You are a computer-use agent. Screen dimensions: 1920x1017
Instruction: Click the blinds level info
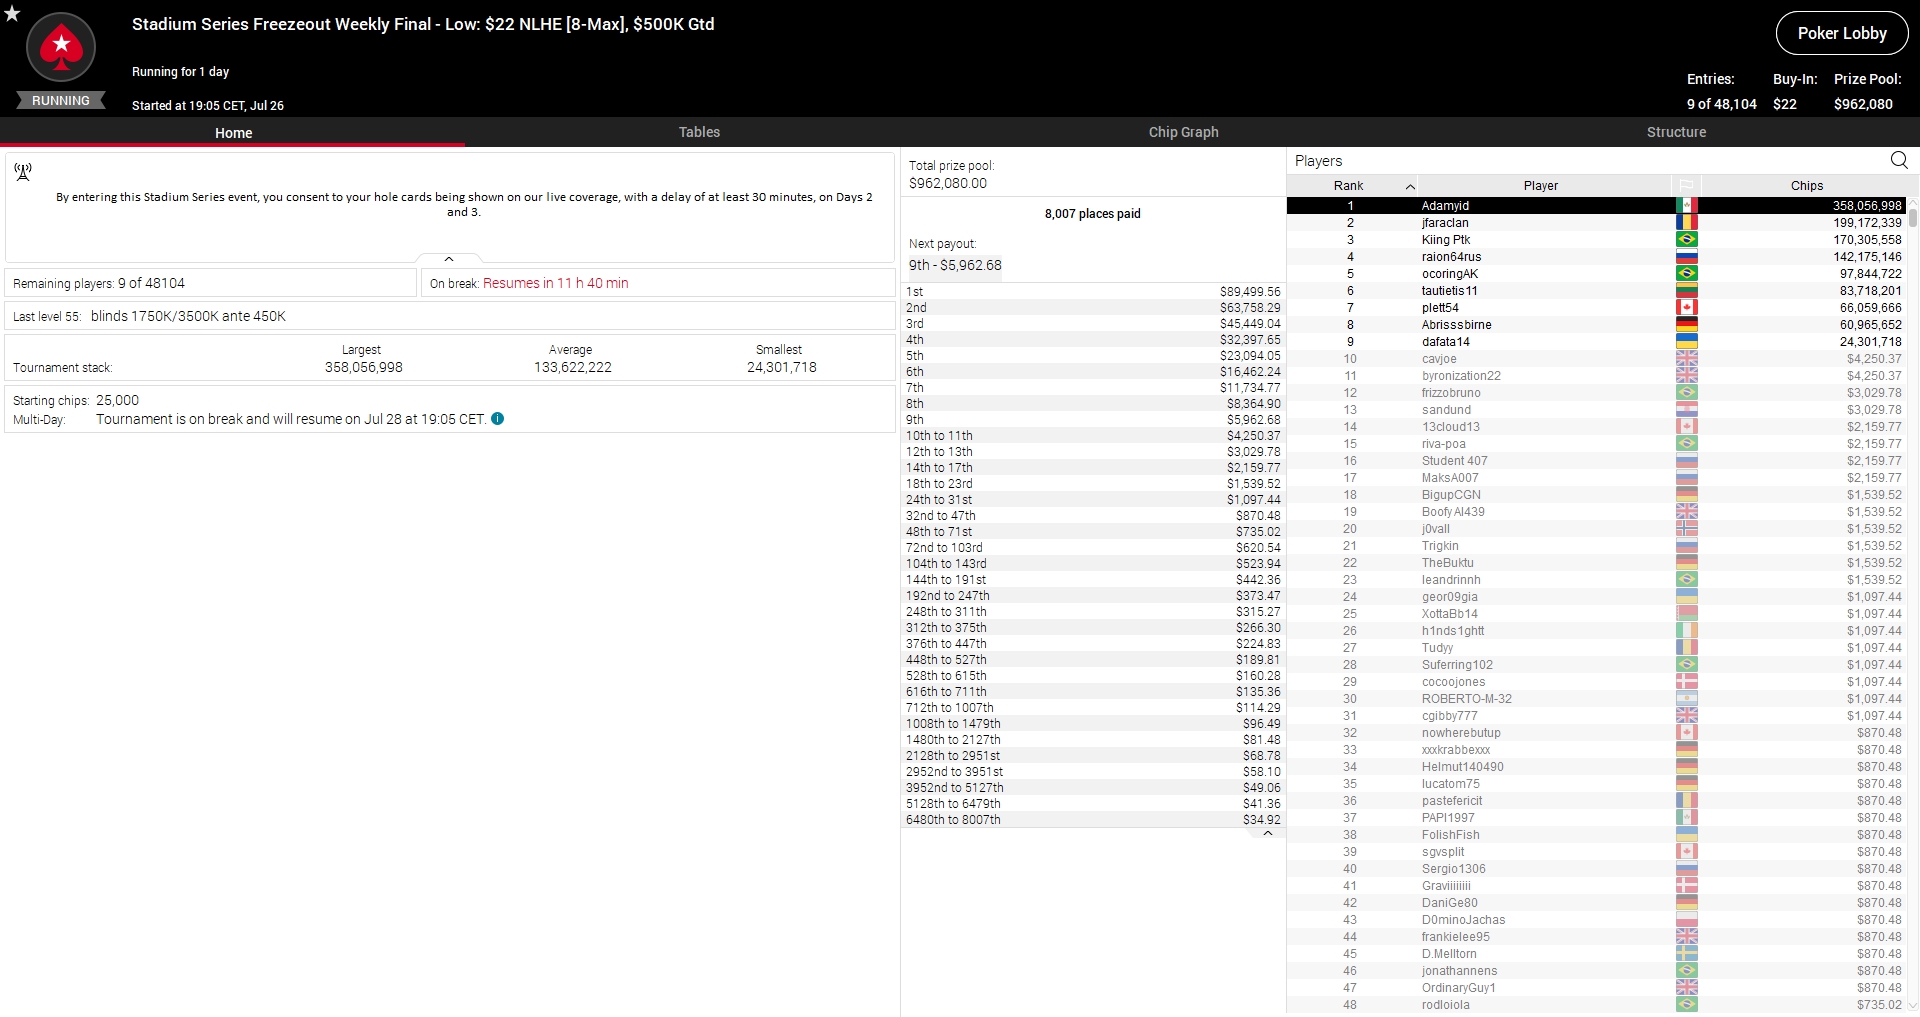point(188,316)
